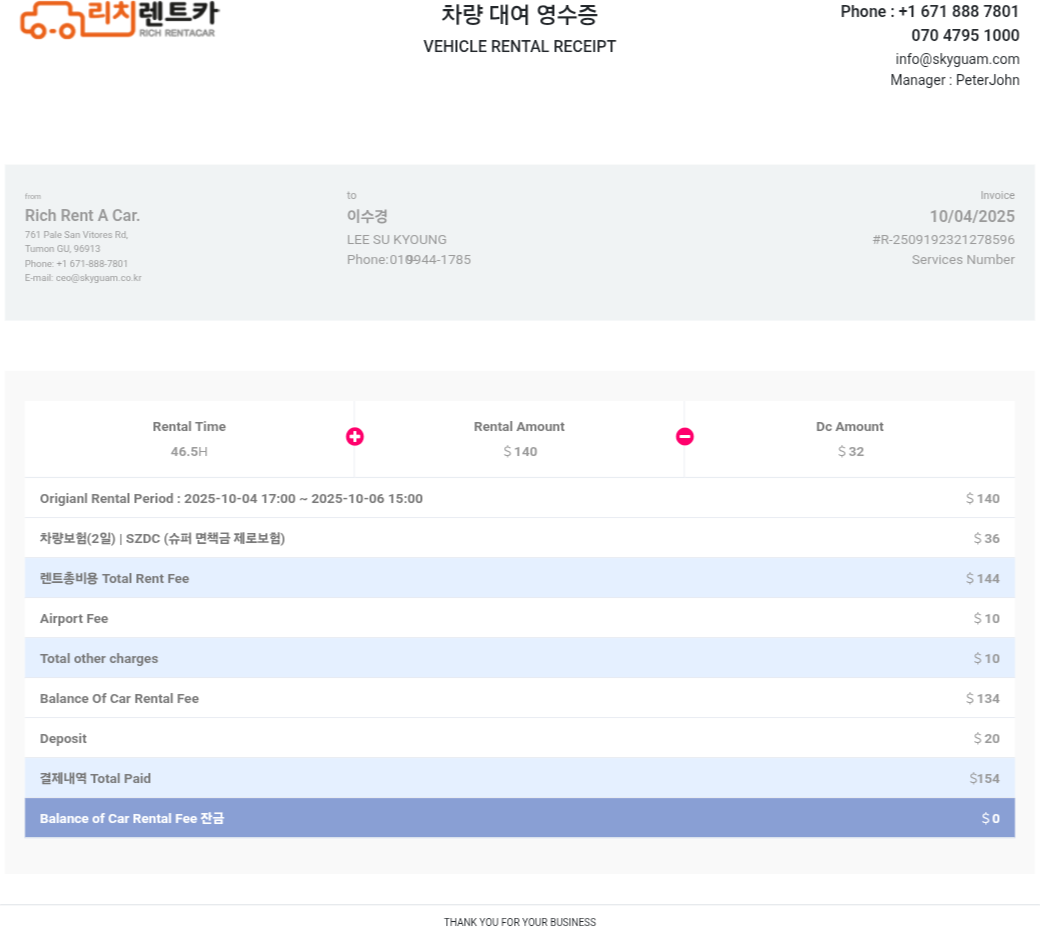Click the Airport Fee row
Image resolution: width=1040 pixels, height=931 pixels.
519,618
